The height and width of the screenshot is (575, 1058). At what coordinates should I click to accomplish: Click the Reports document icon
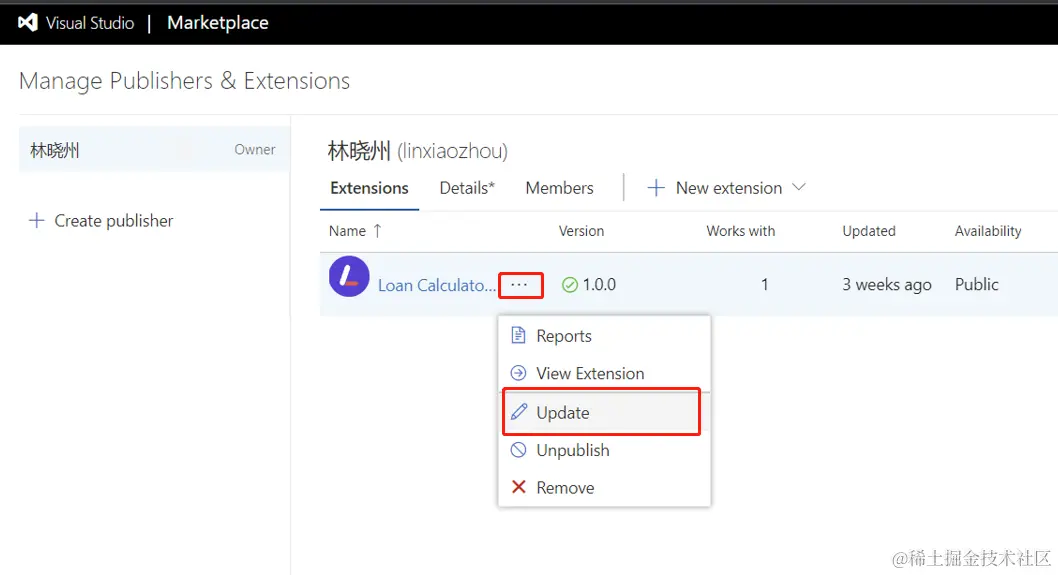(518, 335)
